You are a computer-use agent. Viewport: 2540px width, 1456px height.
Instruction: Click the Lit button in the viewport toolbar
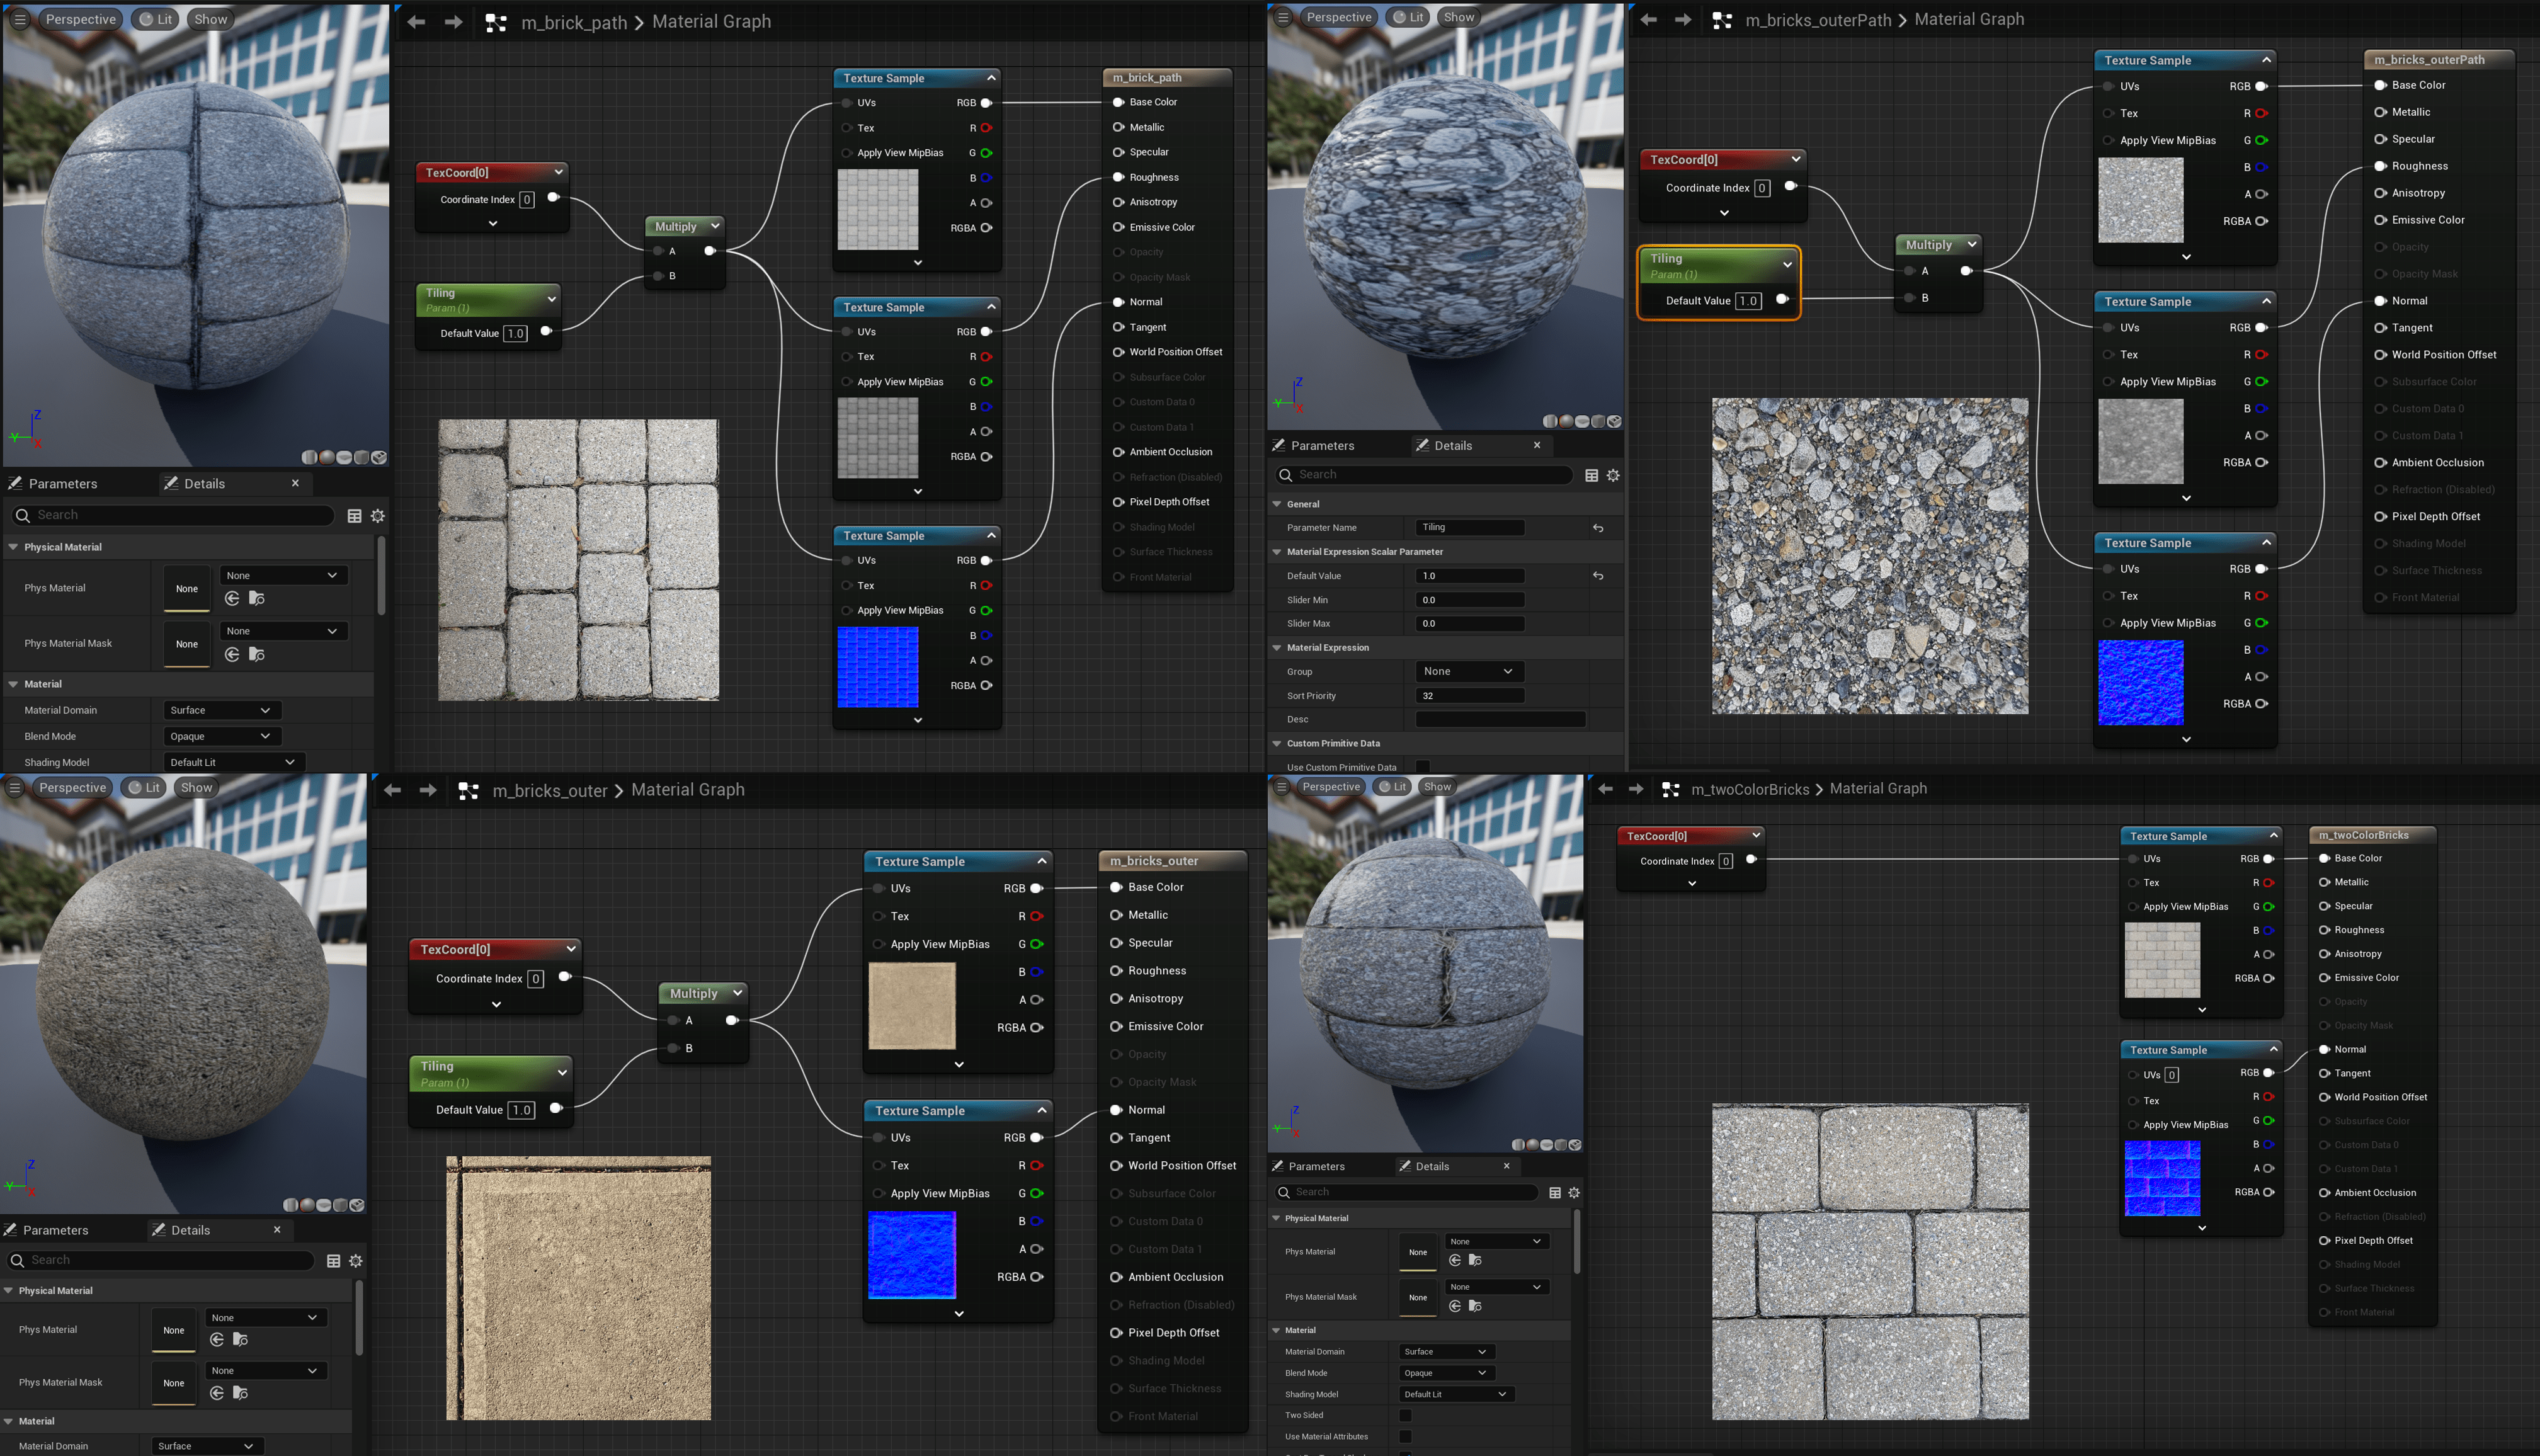tap(155, 18)
